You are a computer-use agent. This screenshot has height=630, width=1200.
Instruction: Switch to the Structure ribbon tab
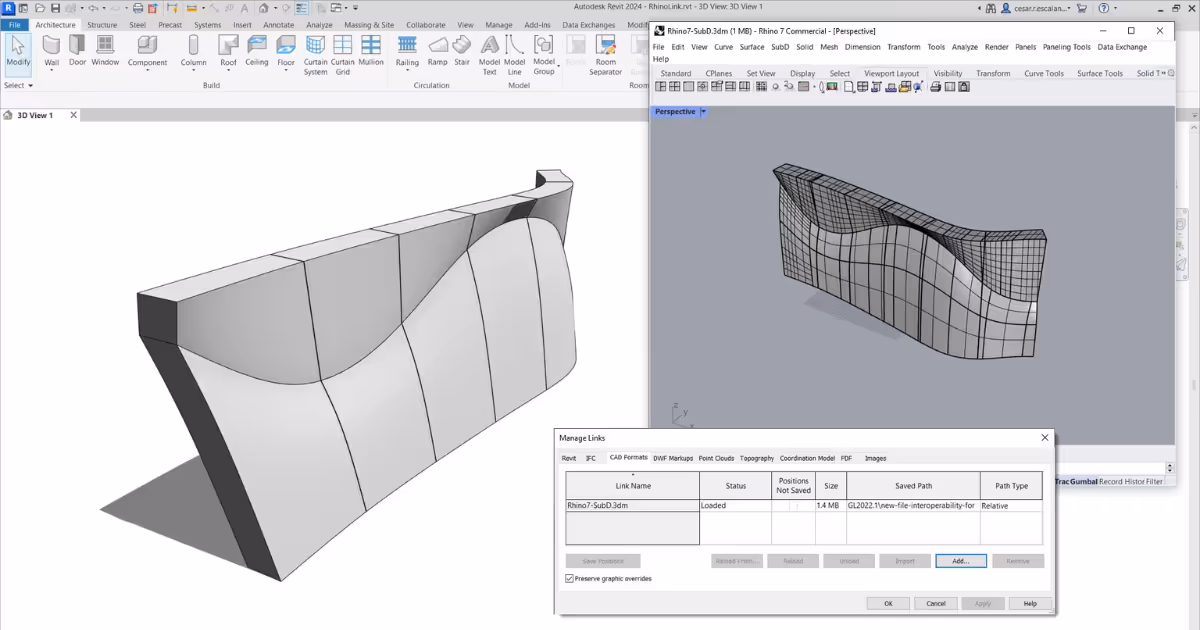(102, 25)
